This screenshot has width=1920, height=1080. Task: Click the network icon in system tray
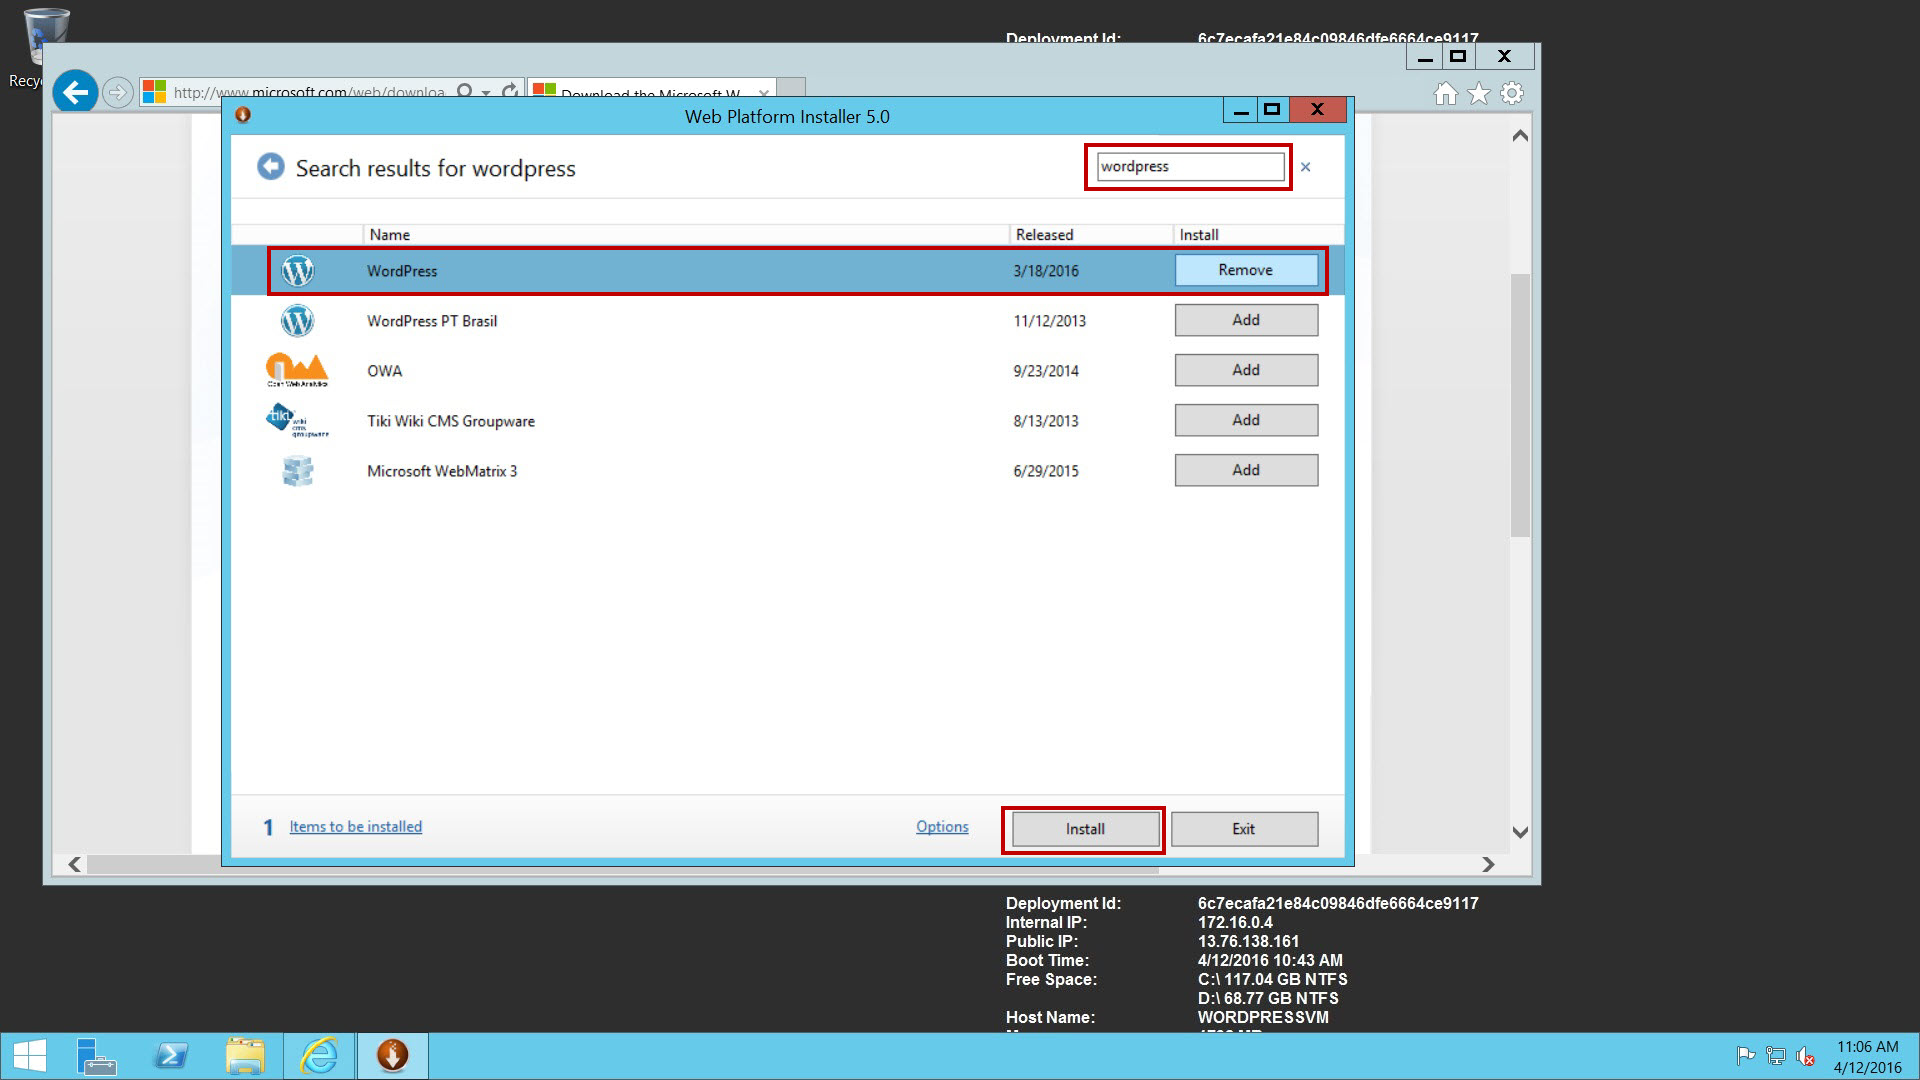1776,1056
